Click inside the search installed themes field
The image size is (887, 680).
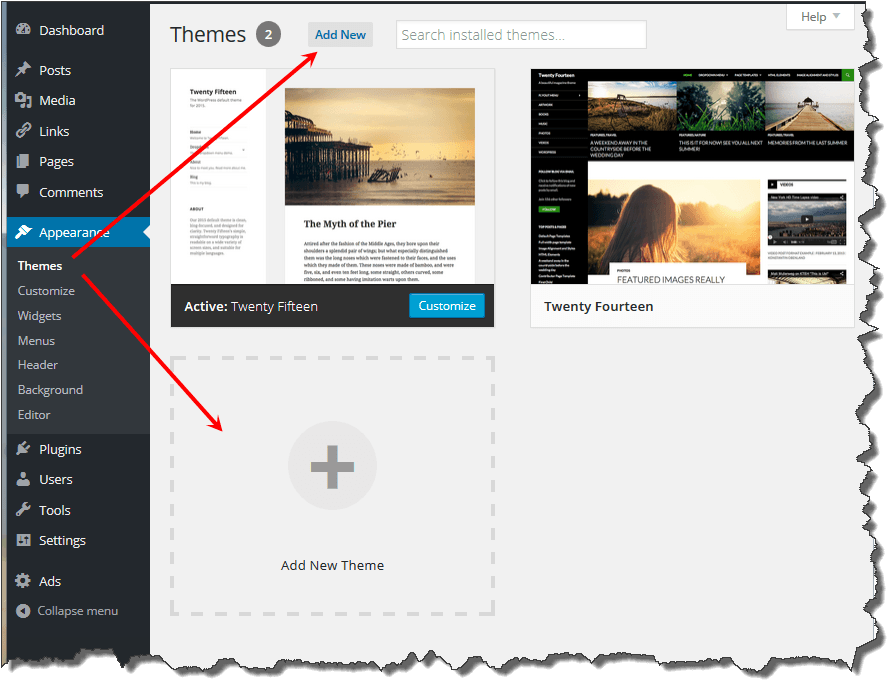click(520, 34)
